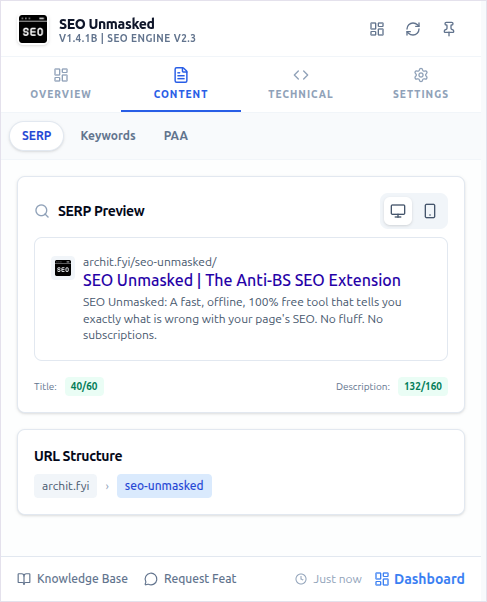Switch to the Overview tab

tap(61, 84)
